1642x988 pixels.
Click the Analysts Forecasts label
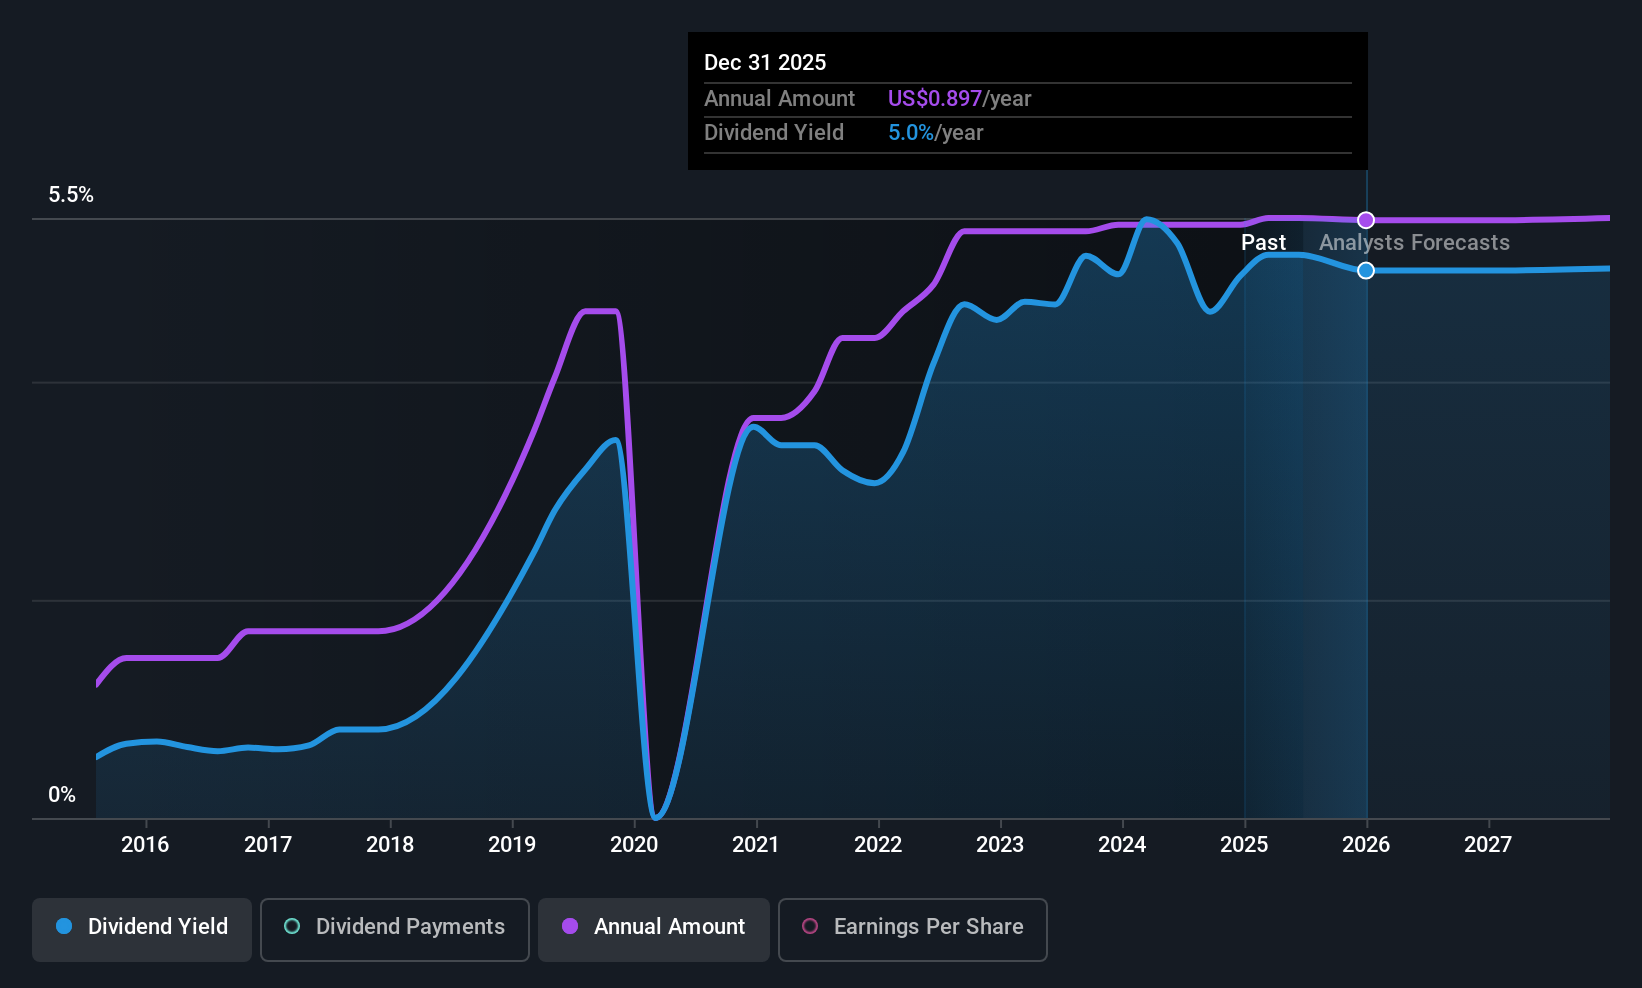click(x=1414, y=242)
